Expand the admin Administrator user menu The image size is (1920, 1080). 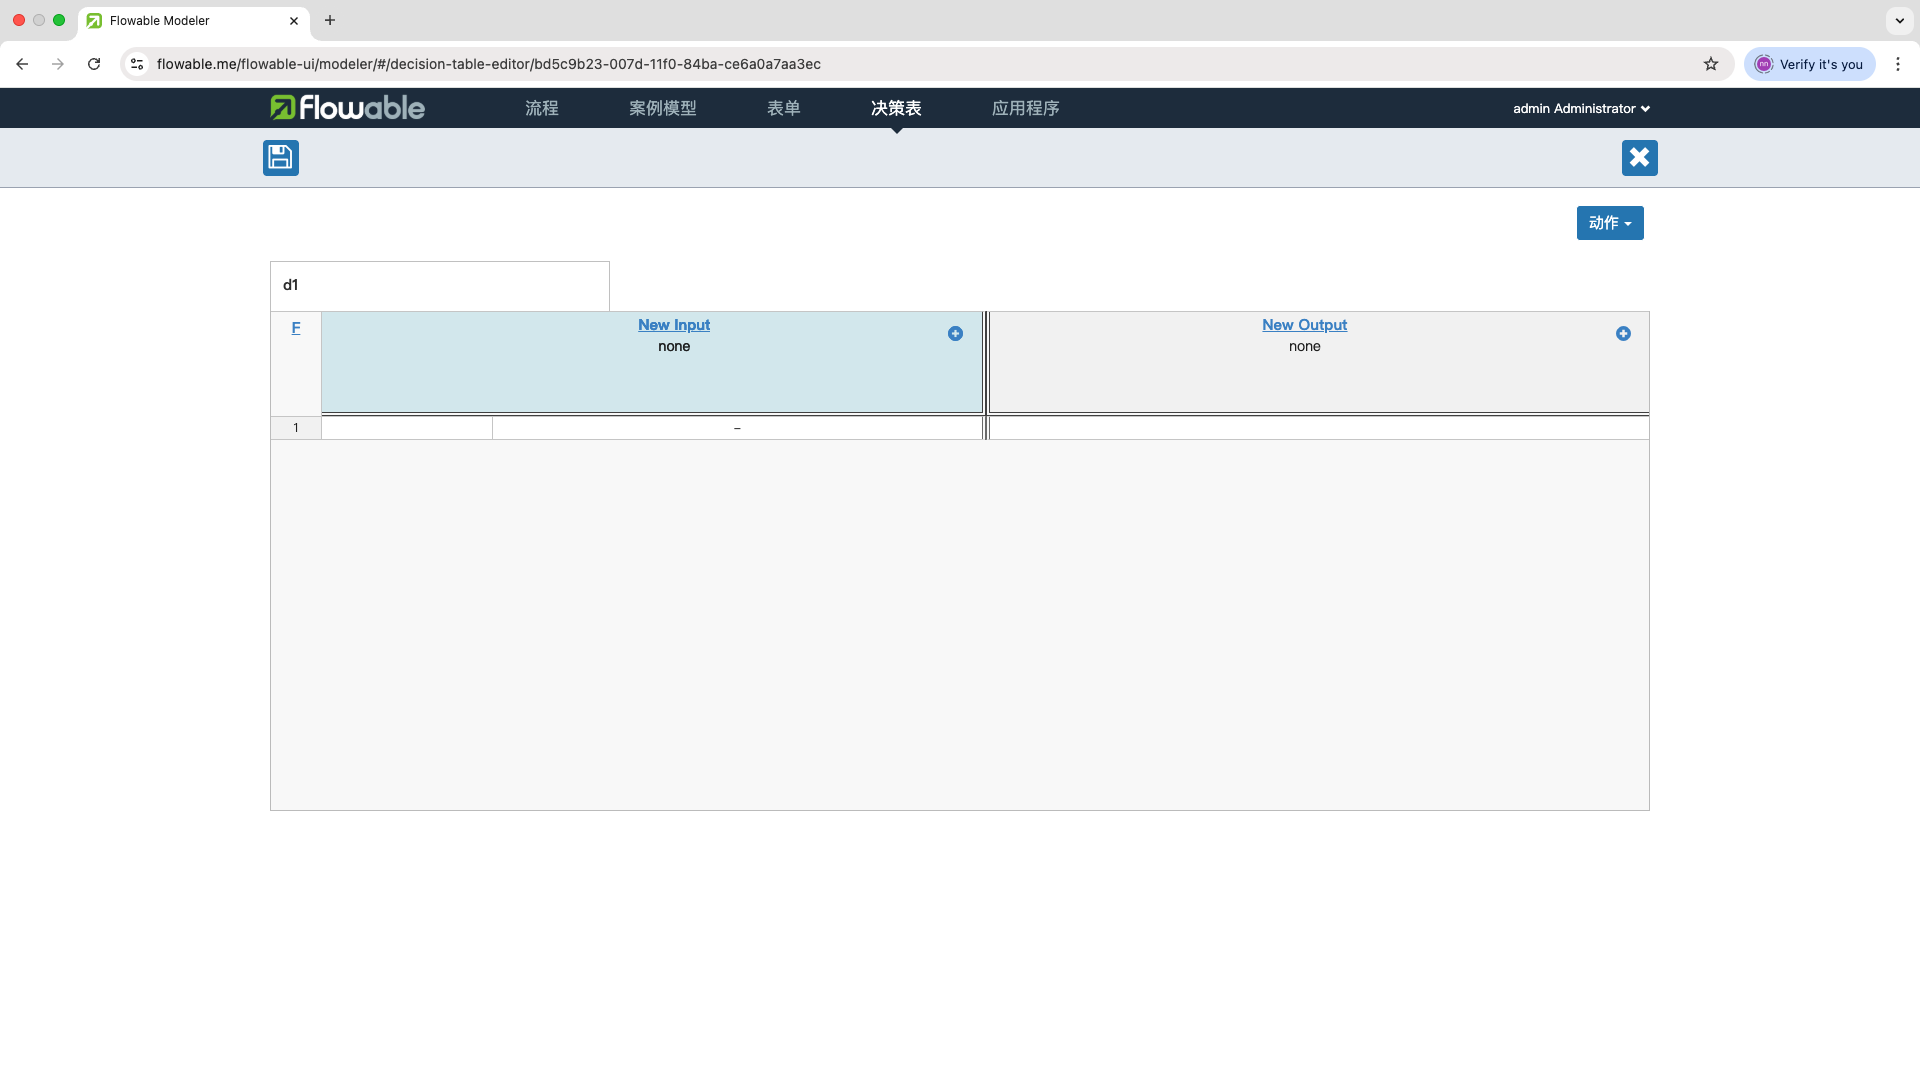[1580, 108]
